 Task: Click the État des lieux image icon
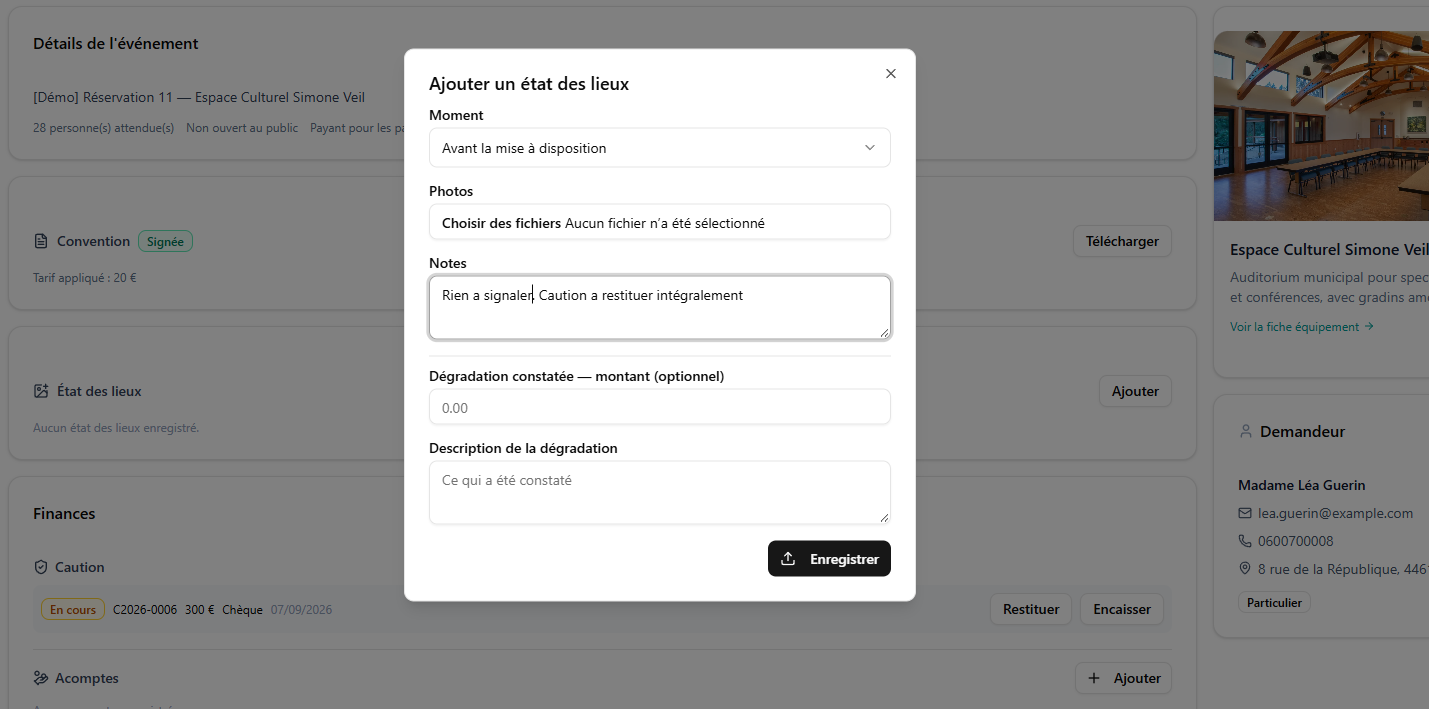(41, 391)
